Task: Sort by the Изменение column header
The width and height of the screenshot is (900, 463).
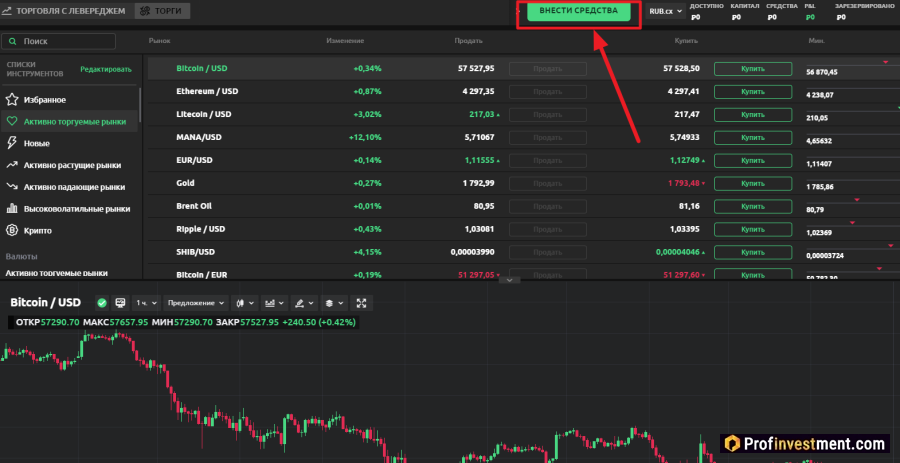Action: click(x=345, y=41)
